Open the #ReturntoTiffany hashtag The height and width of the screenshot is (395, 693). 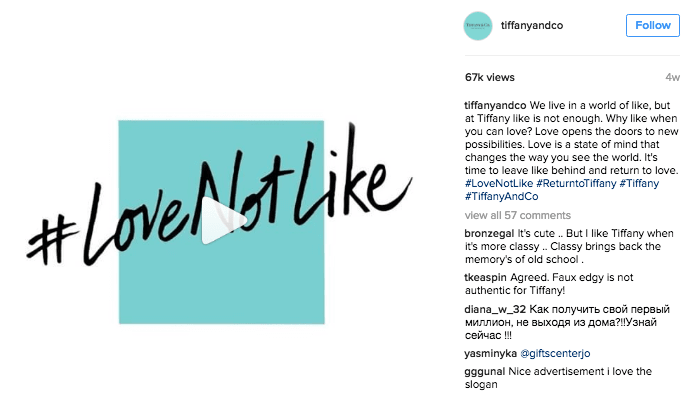point(576,183)
